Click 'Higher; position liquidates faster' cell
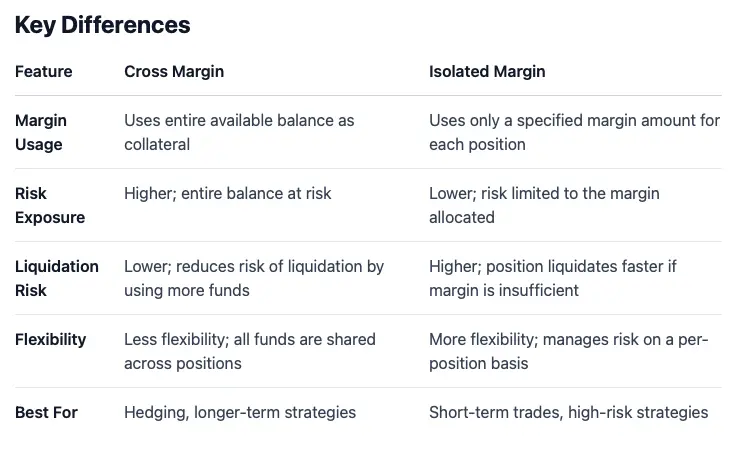The image size is (748, 452). pyautogui.click(x=552, y=278)
